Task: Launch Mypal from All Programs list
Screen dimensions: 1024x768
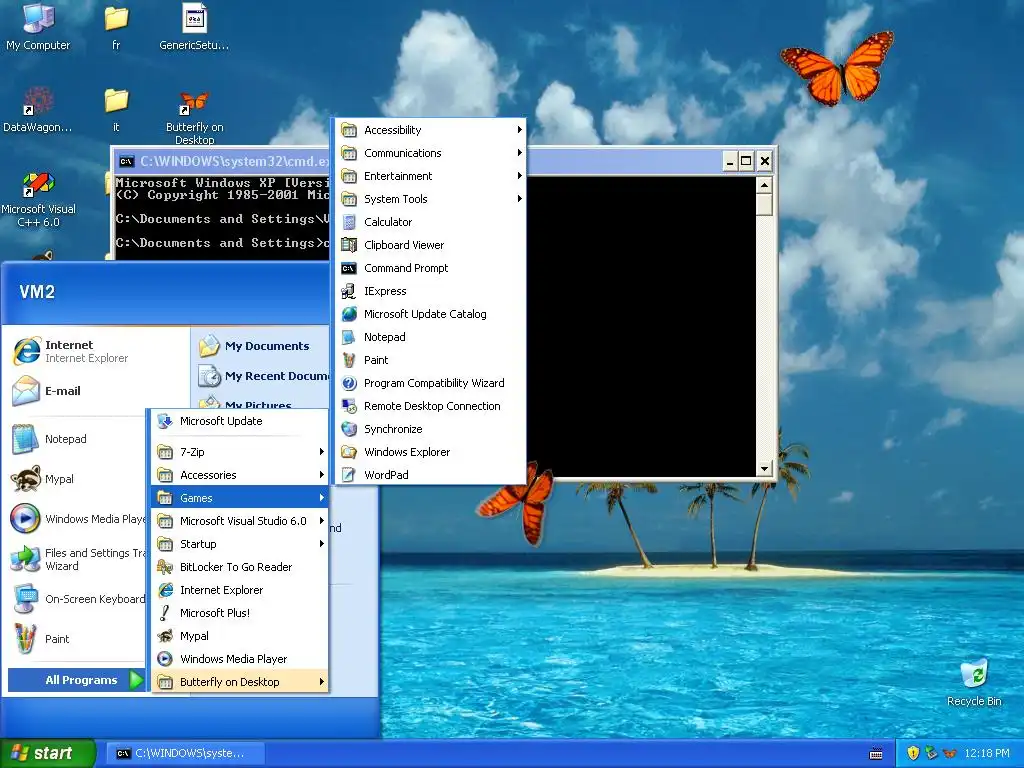Action: coord(240,636)
